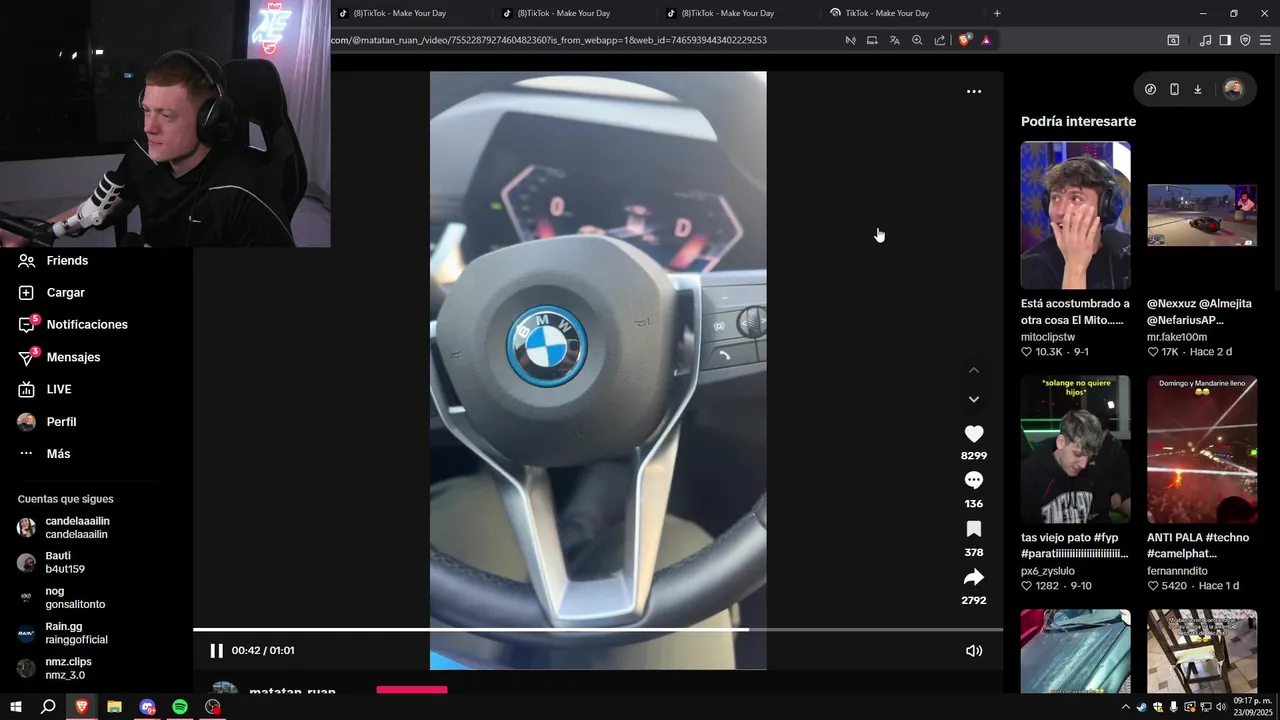Image resolution: width=1280 pixels, height=720 pixels.
Task: Bookmark the video with the save icon
Action: click(x=974, y=529)
